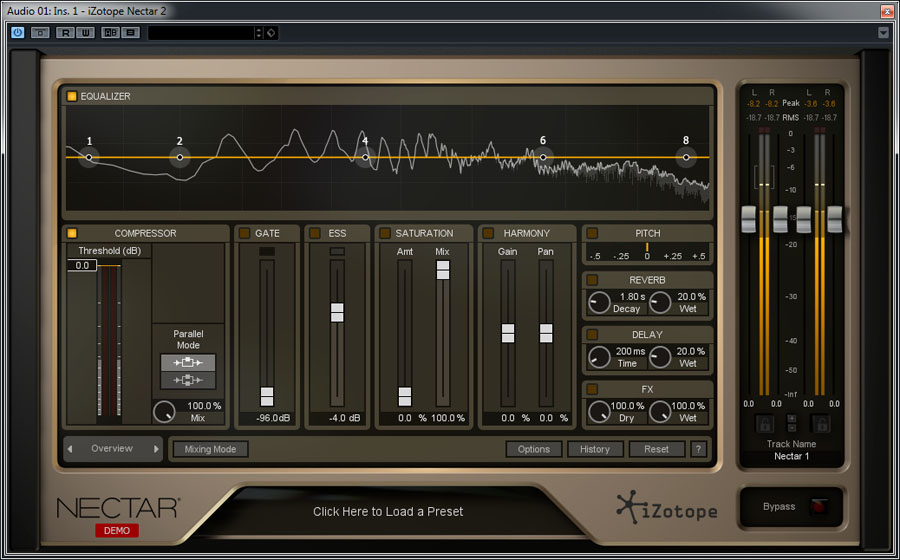Turn on the Reverb module

pyautogui.click(x=592, y=280)
